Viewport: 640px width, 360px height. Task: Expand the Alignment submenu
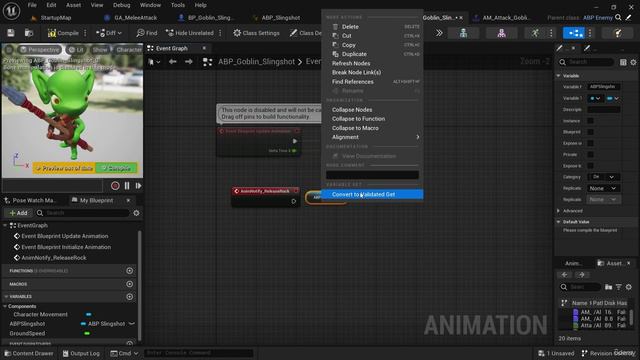point(372,137)
